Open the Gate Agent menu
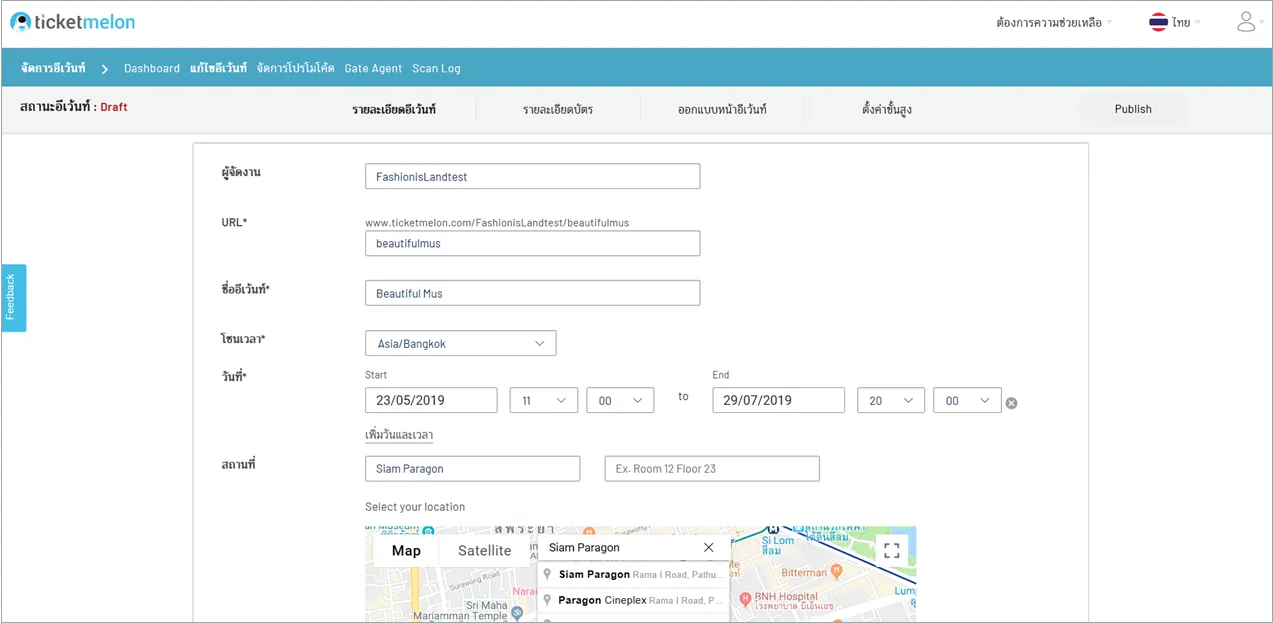 tap(373, 68)
